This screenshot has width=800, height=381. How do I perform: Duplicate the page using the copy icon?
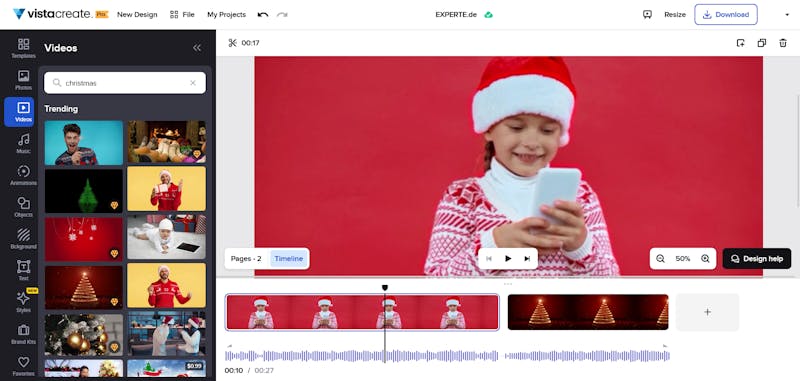point(761,43)
